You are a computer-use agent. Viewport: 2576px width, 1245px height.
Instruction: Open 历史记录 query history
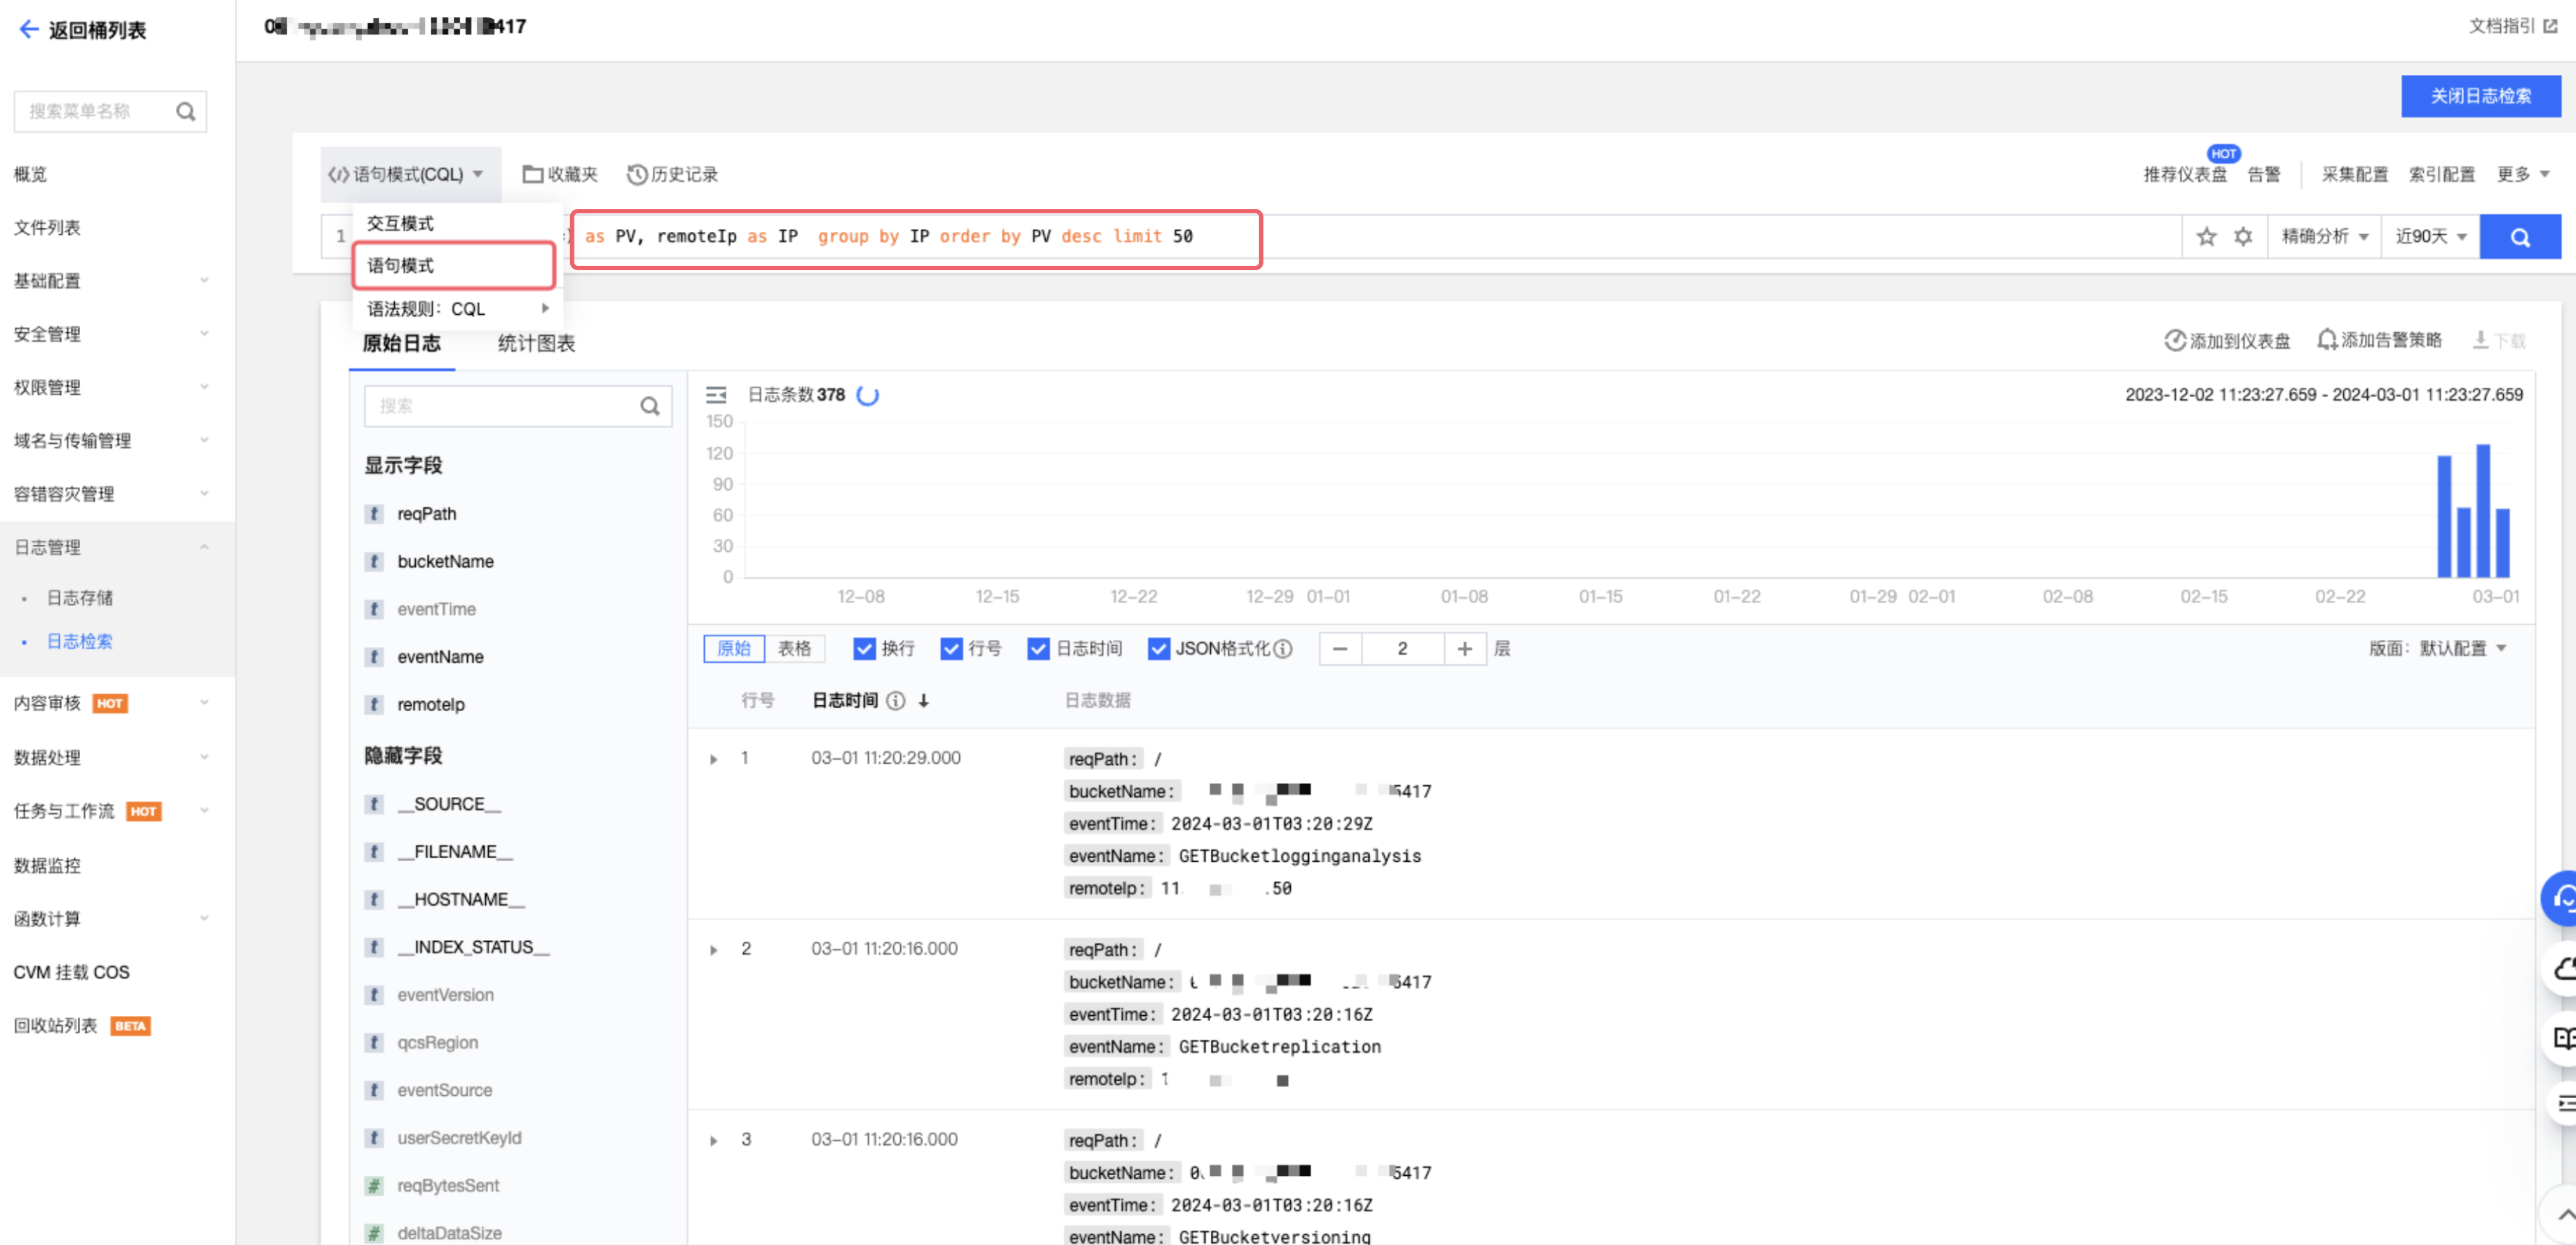click(x=673, y=174)
